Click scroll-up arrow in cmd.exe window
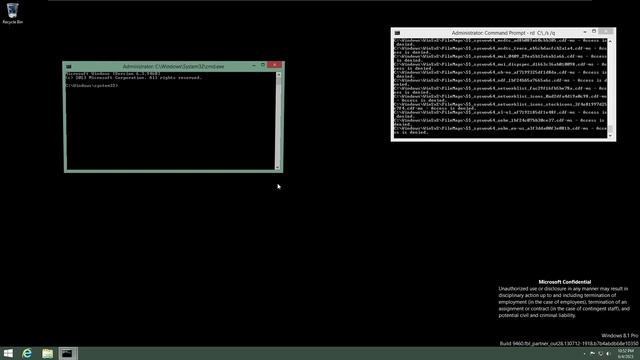The width and height of the screenshot is (640, 360). [278, 75]
